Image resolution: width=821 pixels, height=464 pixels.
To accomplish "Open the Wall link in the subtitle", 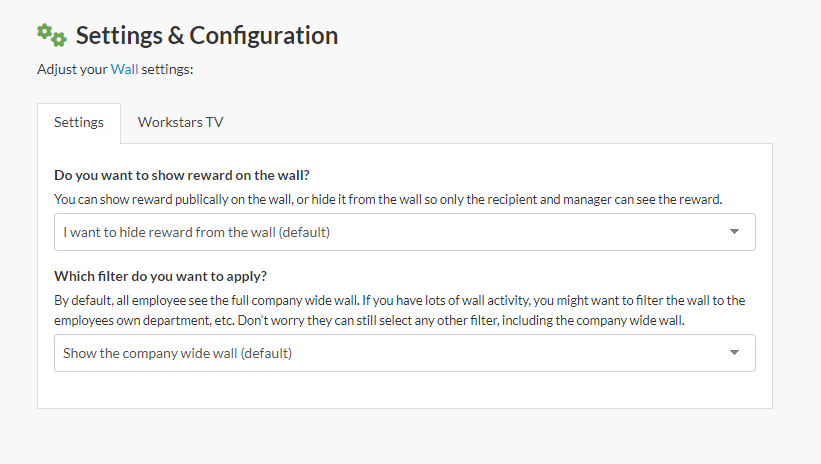I will pos(124,69).
